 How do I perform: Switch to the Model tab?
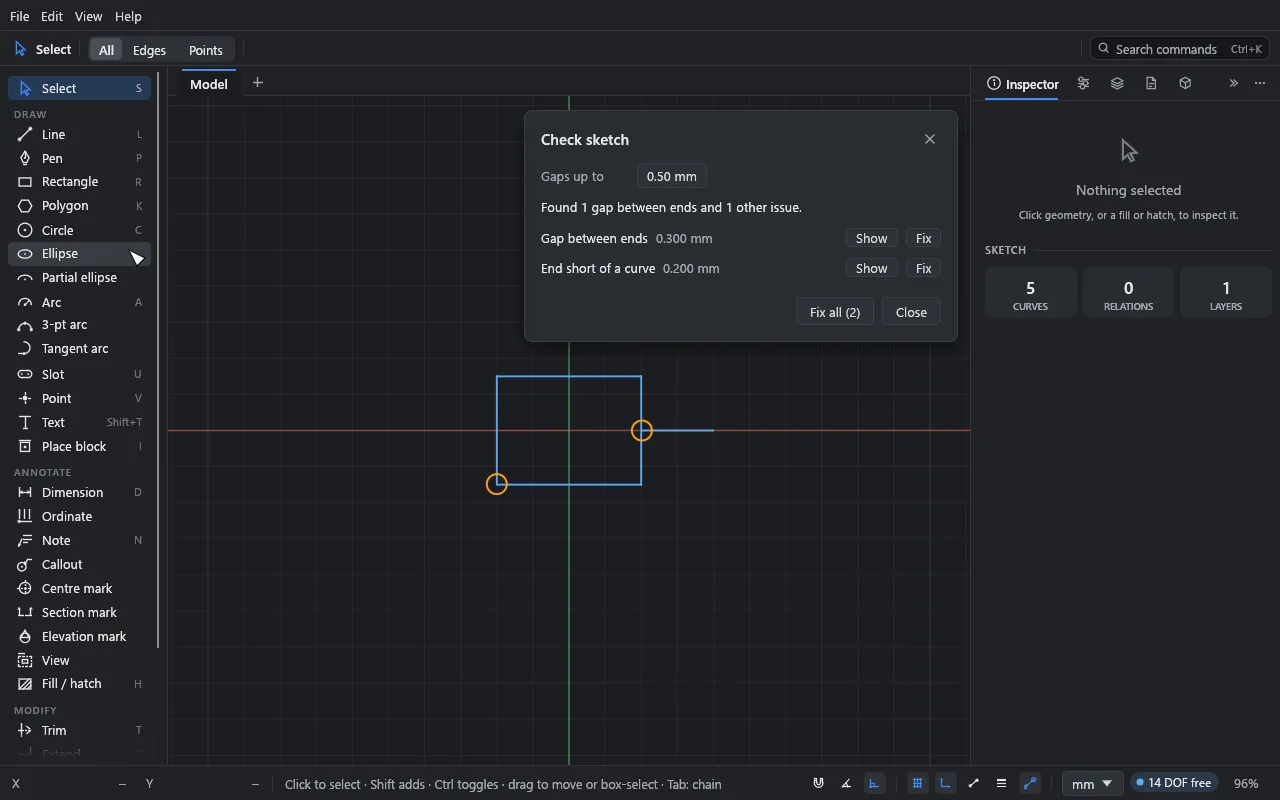[209, 84]
